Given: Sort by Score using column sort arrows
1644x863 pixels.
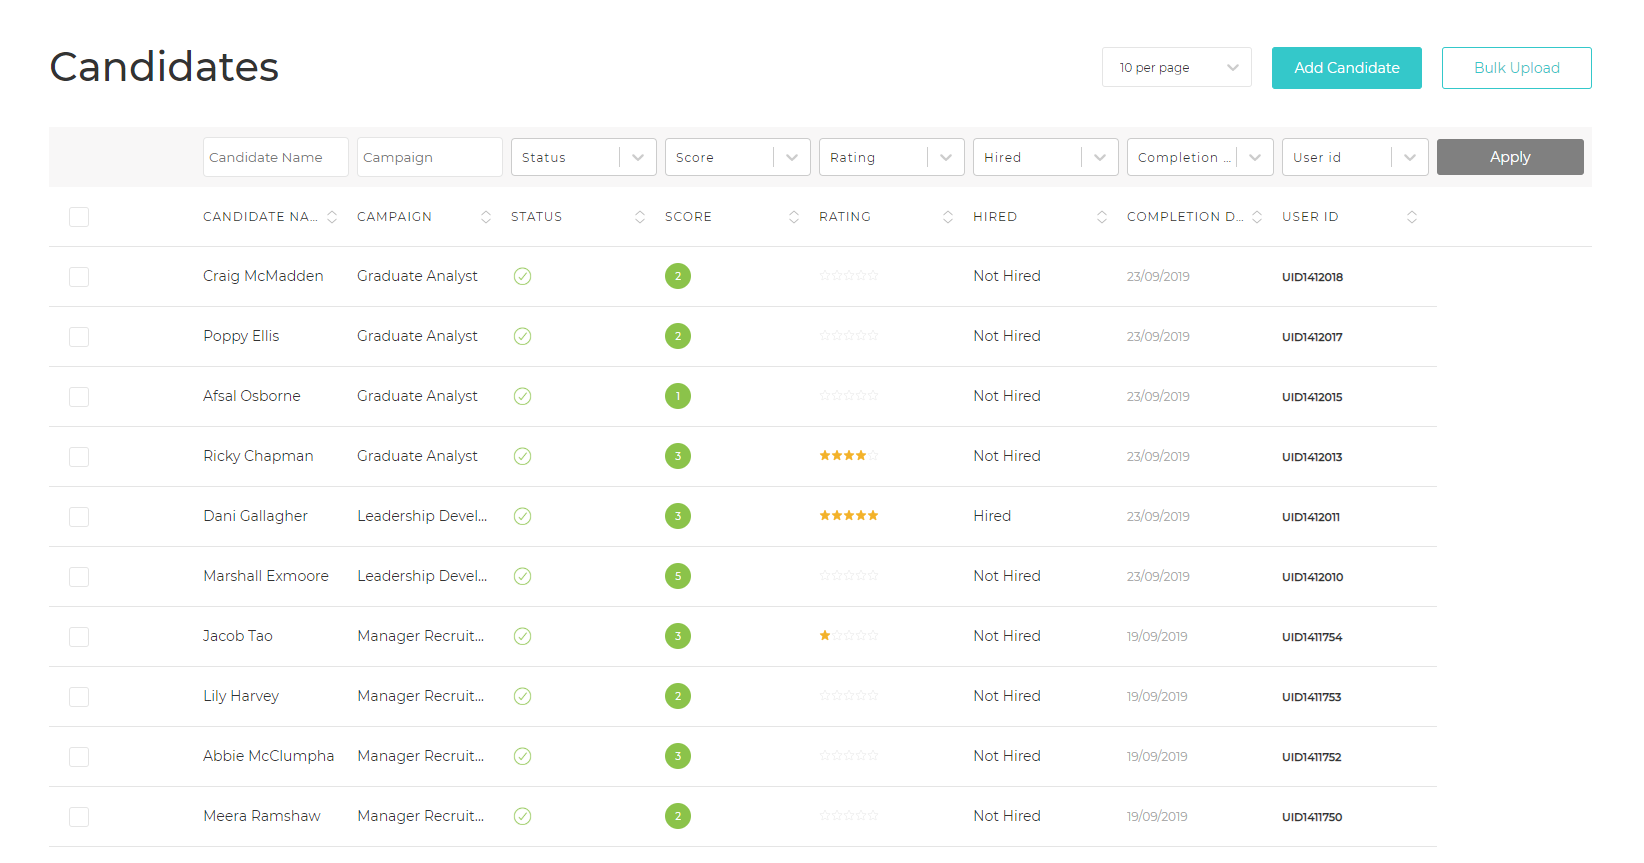Looking at the screenshot, I should (x=794, y=217).
